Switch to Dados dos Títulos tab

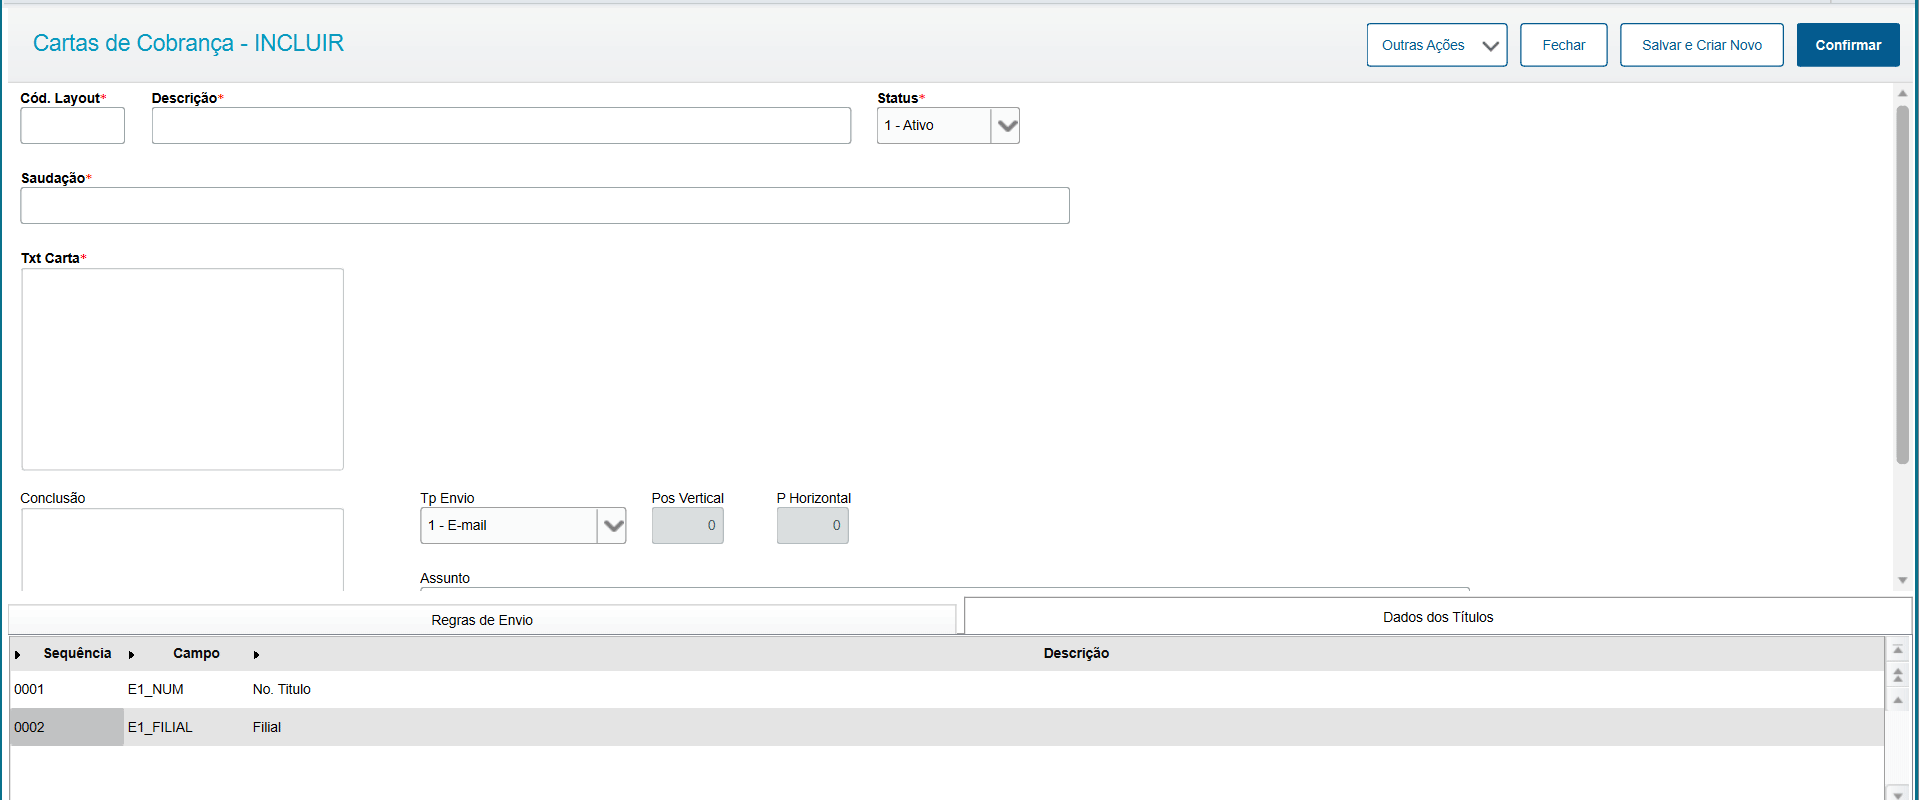pyautogui.click(x=1438, y=617)
